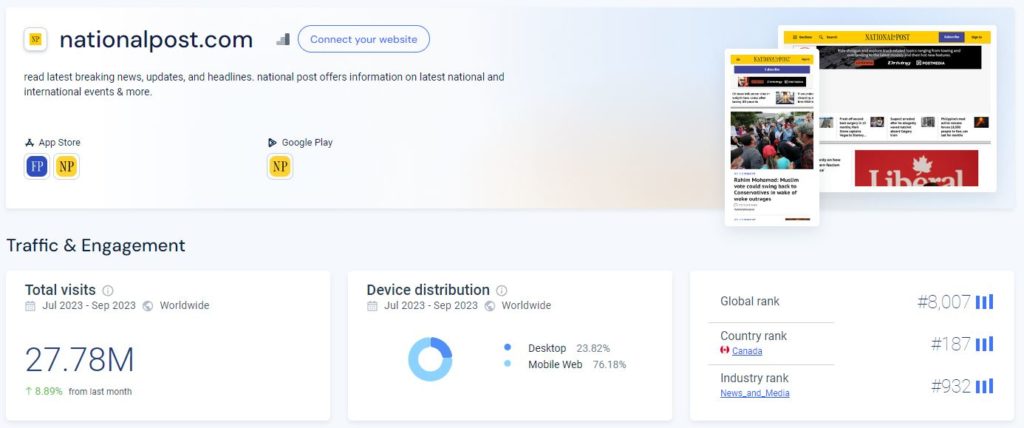
Task: Click the App Store logo icon
Action: 29,142
